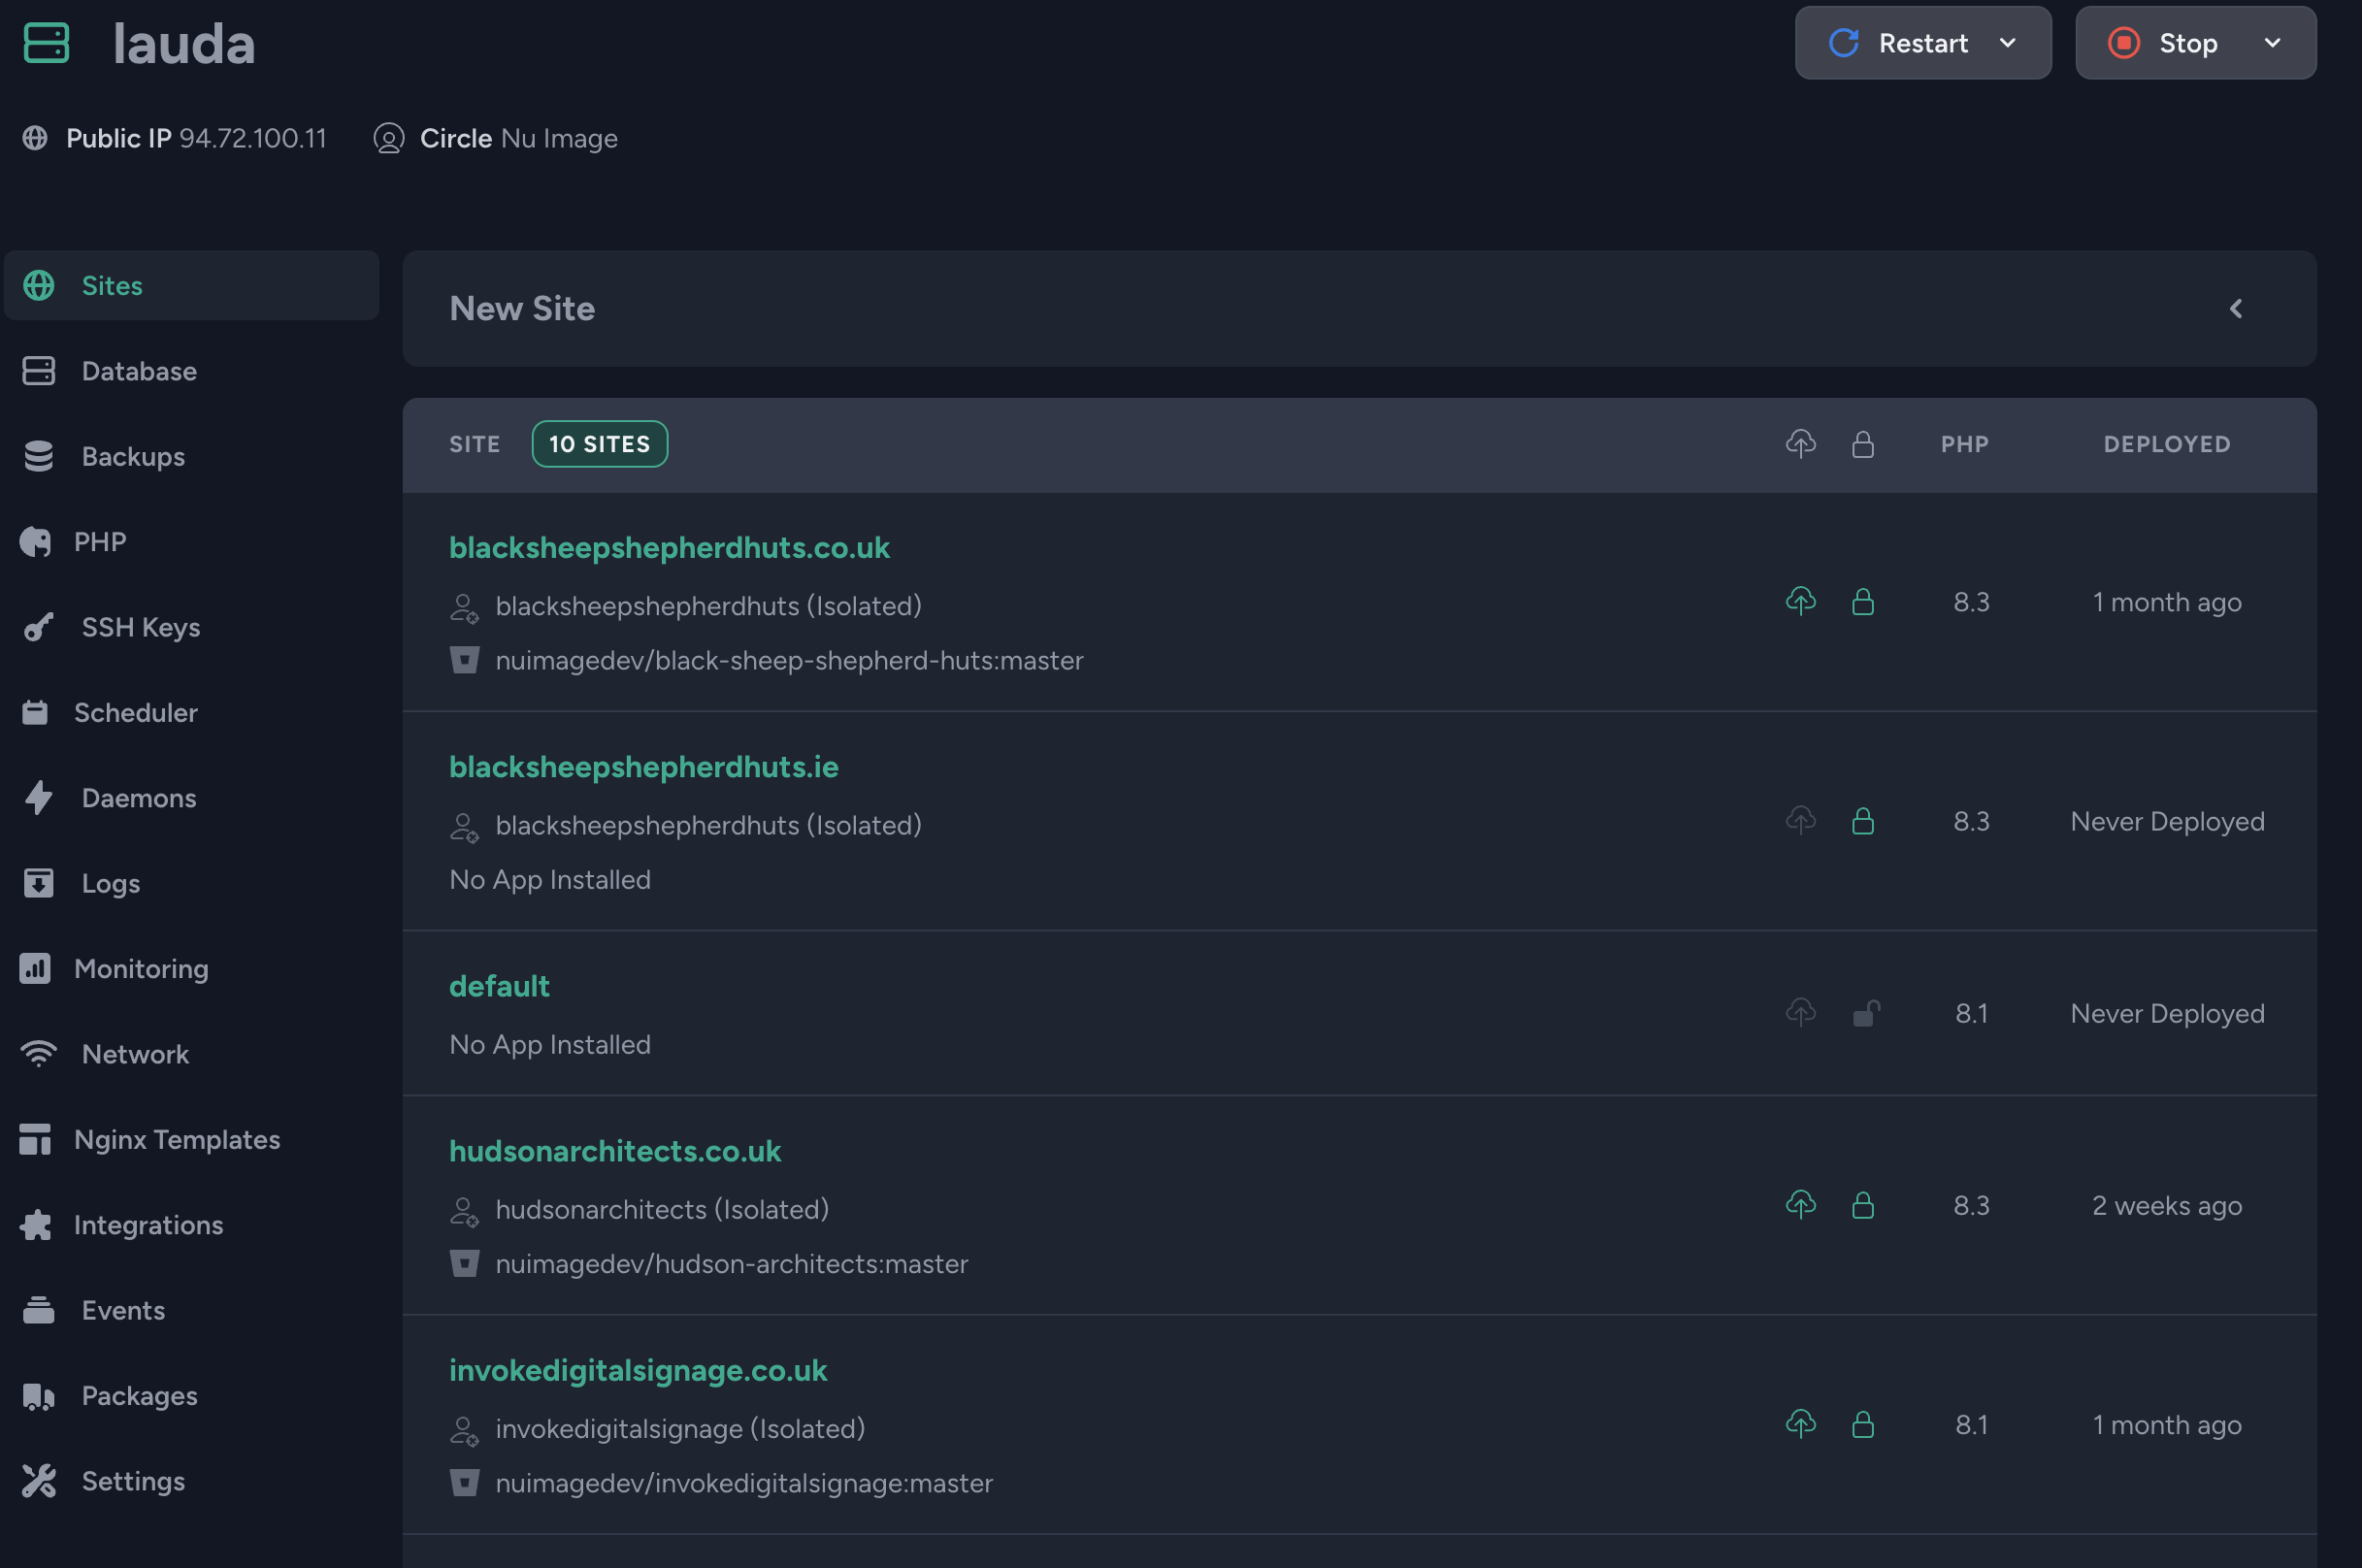The height and width of the screenshot is (1568, 2362).
Task: Click the Circle user avatar icon
Action: (388, 138)
